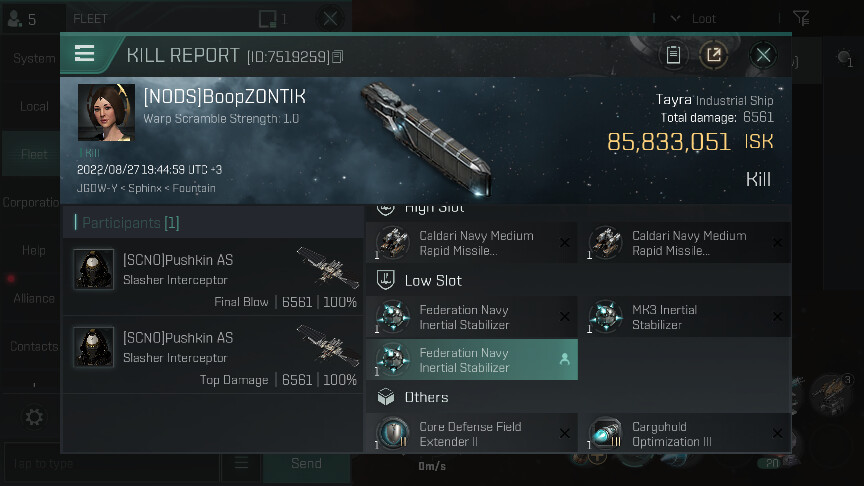Image resolution: width=864 pixels, height=486 pixels.
Task: Click the Others cube icon
Action: pyautogui.click(x=385, y=398)
